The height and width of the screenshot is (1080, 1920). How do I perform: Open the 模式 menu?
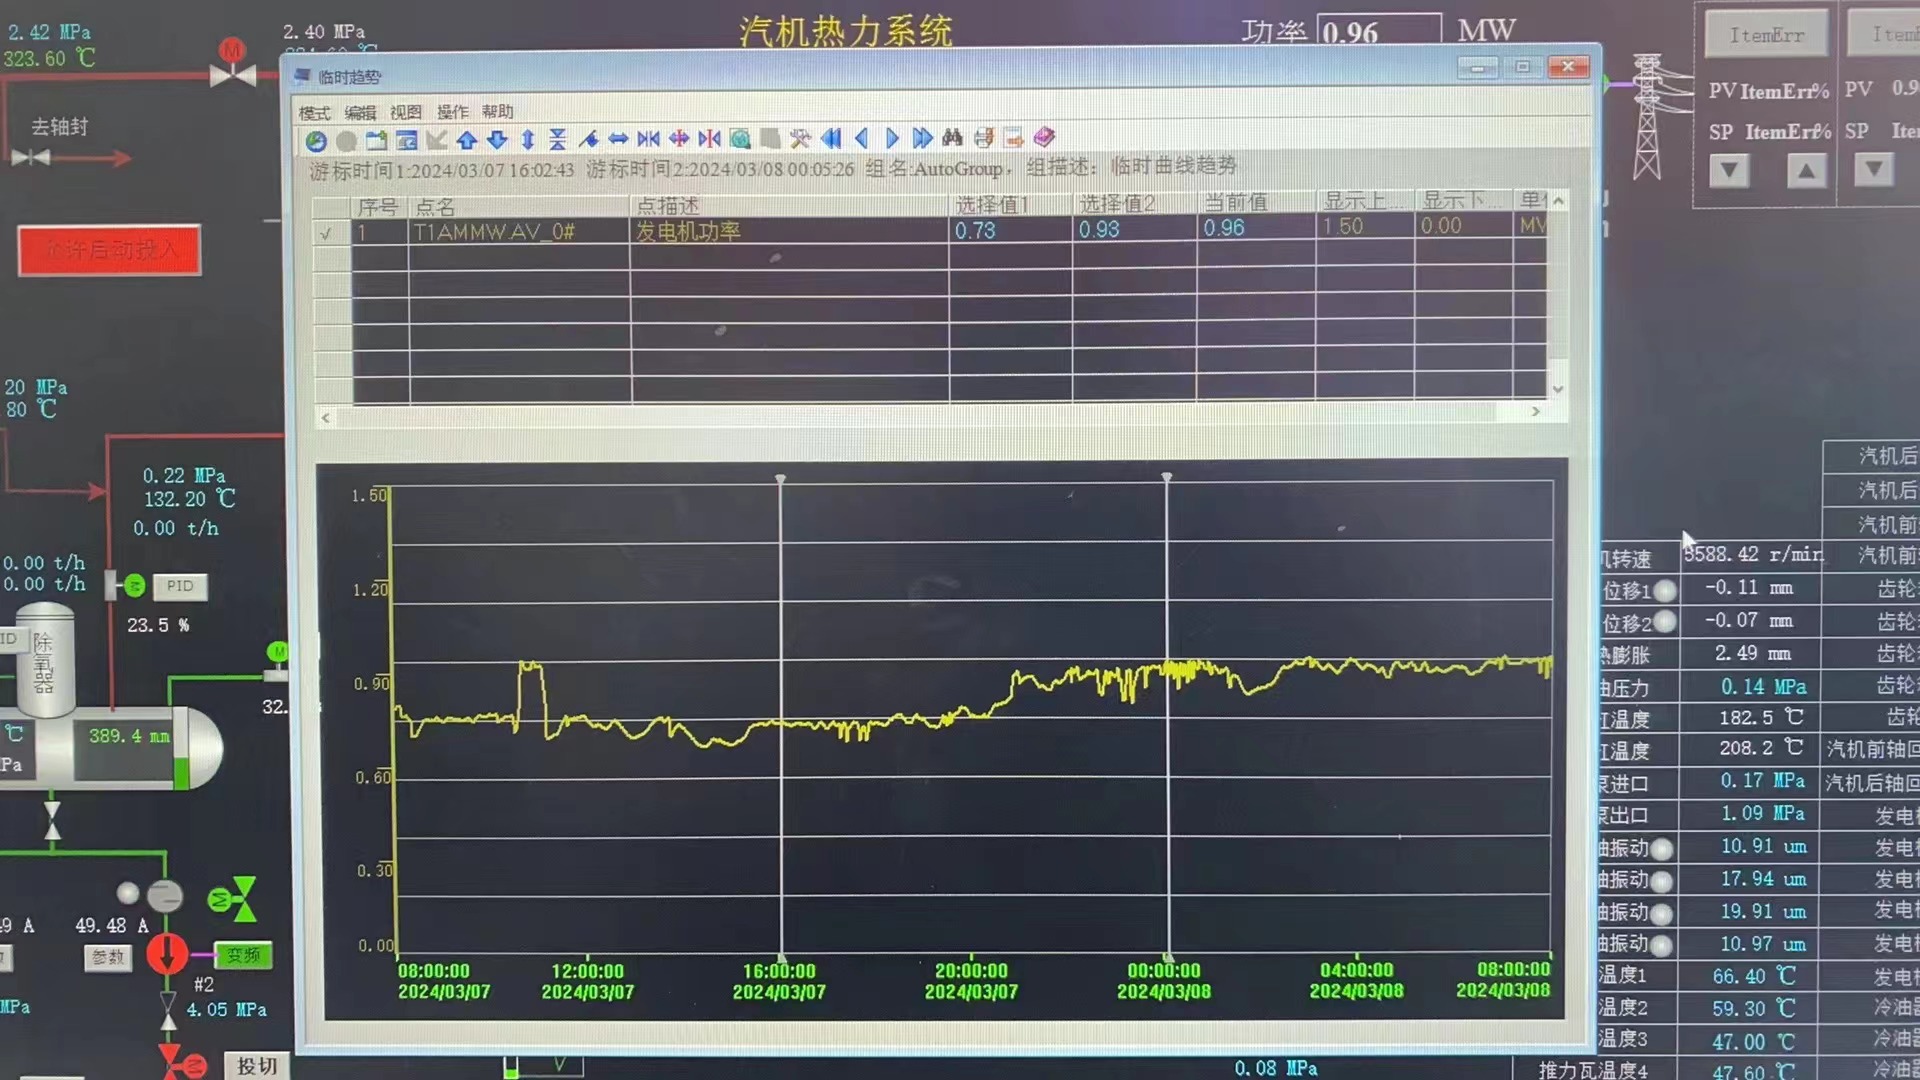pos(314,113)
